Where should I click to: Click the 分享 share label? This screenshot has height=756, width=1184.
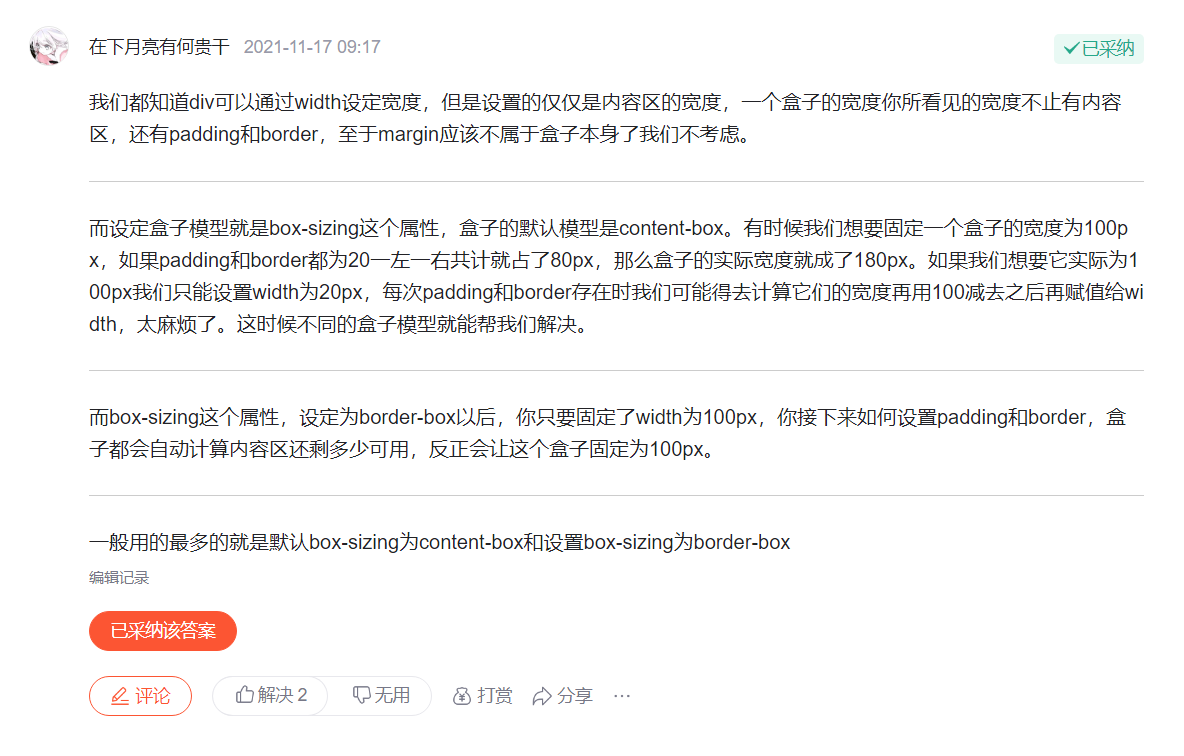[575, 696]
